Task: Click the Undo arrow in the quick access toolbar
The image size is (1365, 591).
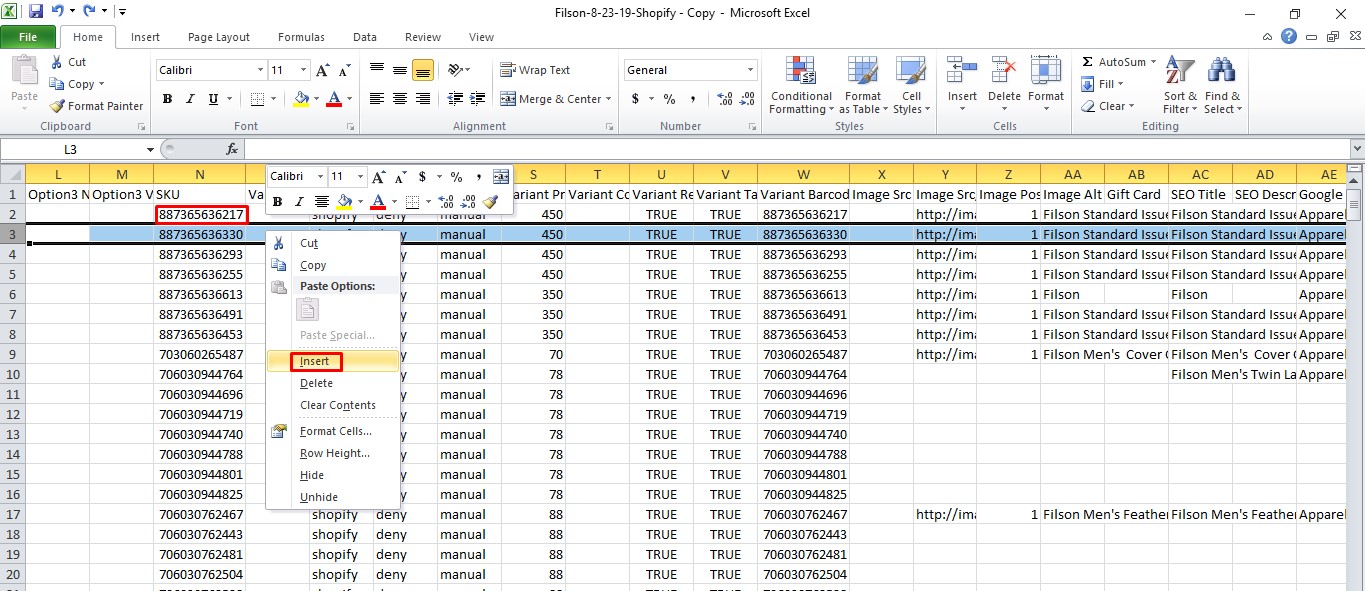Action: (58, 12)
